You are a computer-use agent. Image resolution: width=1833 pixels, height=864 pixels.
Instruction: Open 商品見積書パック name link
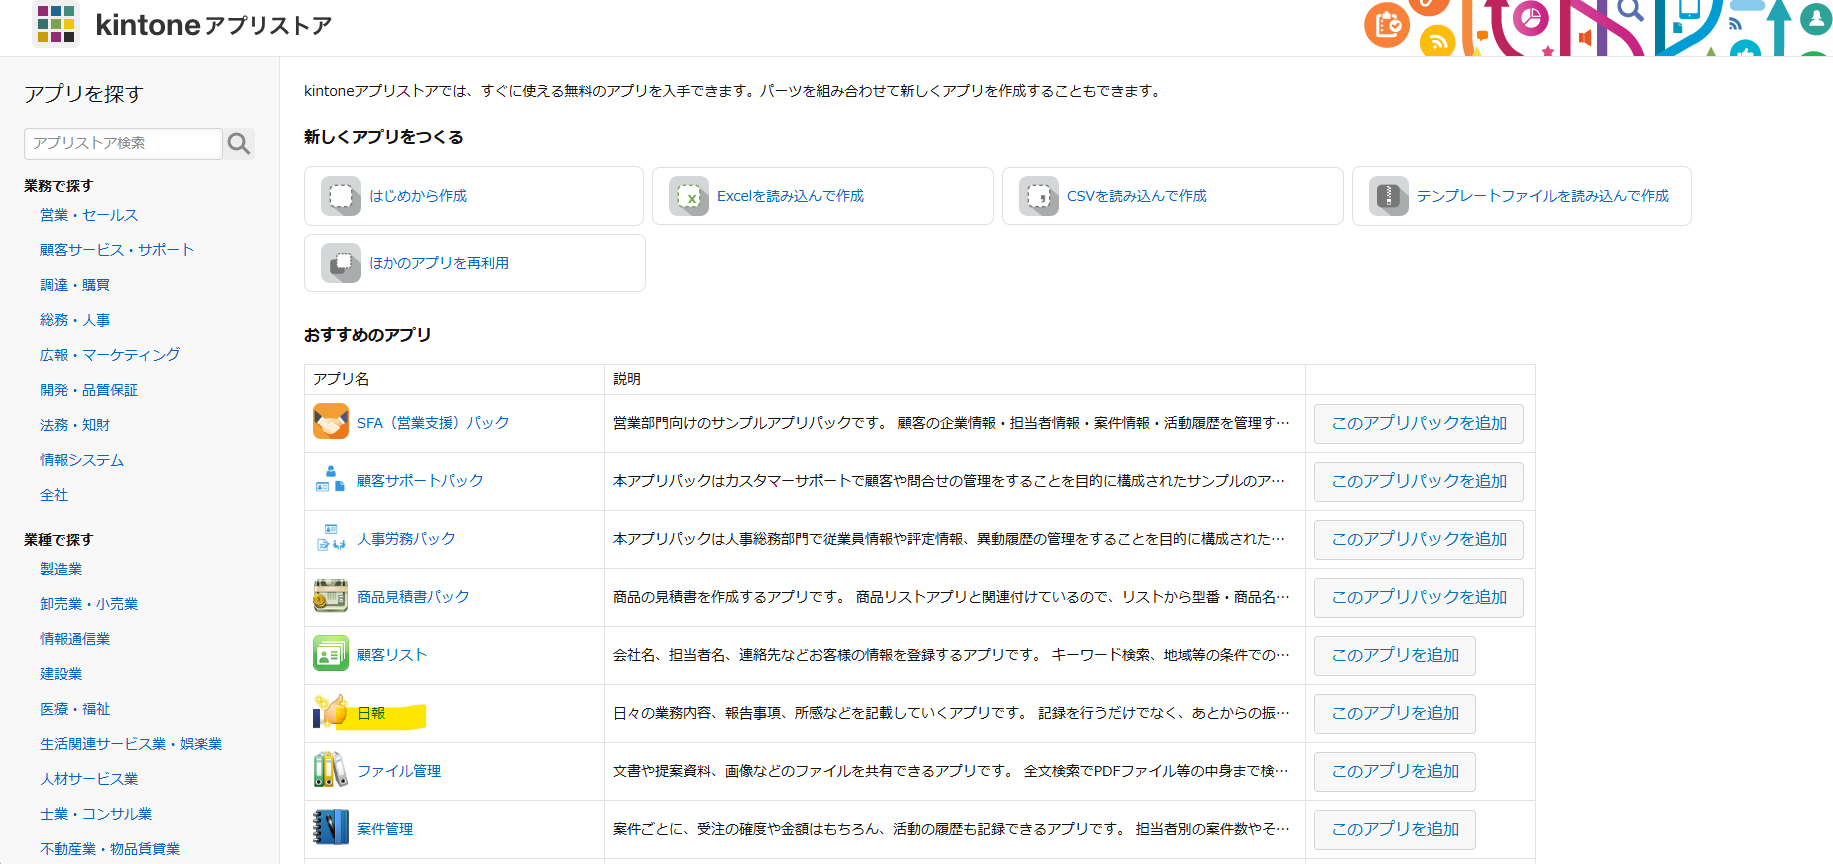(x=413, y=597)
